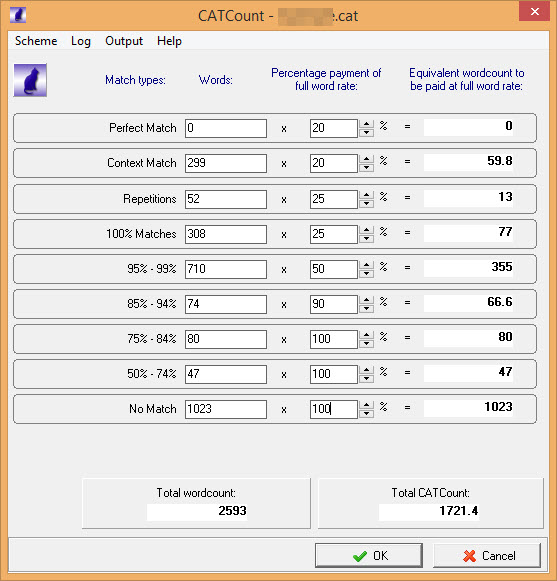Screen dimensions: 557x581
Task: Close the CATCount window
Action: (x=534, y=11)
